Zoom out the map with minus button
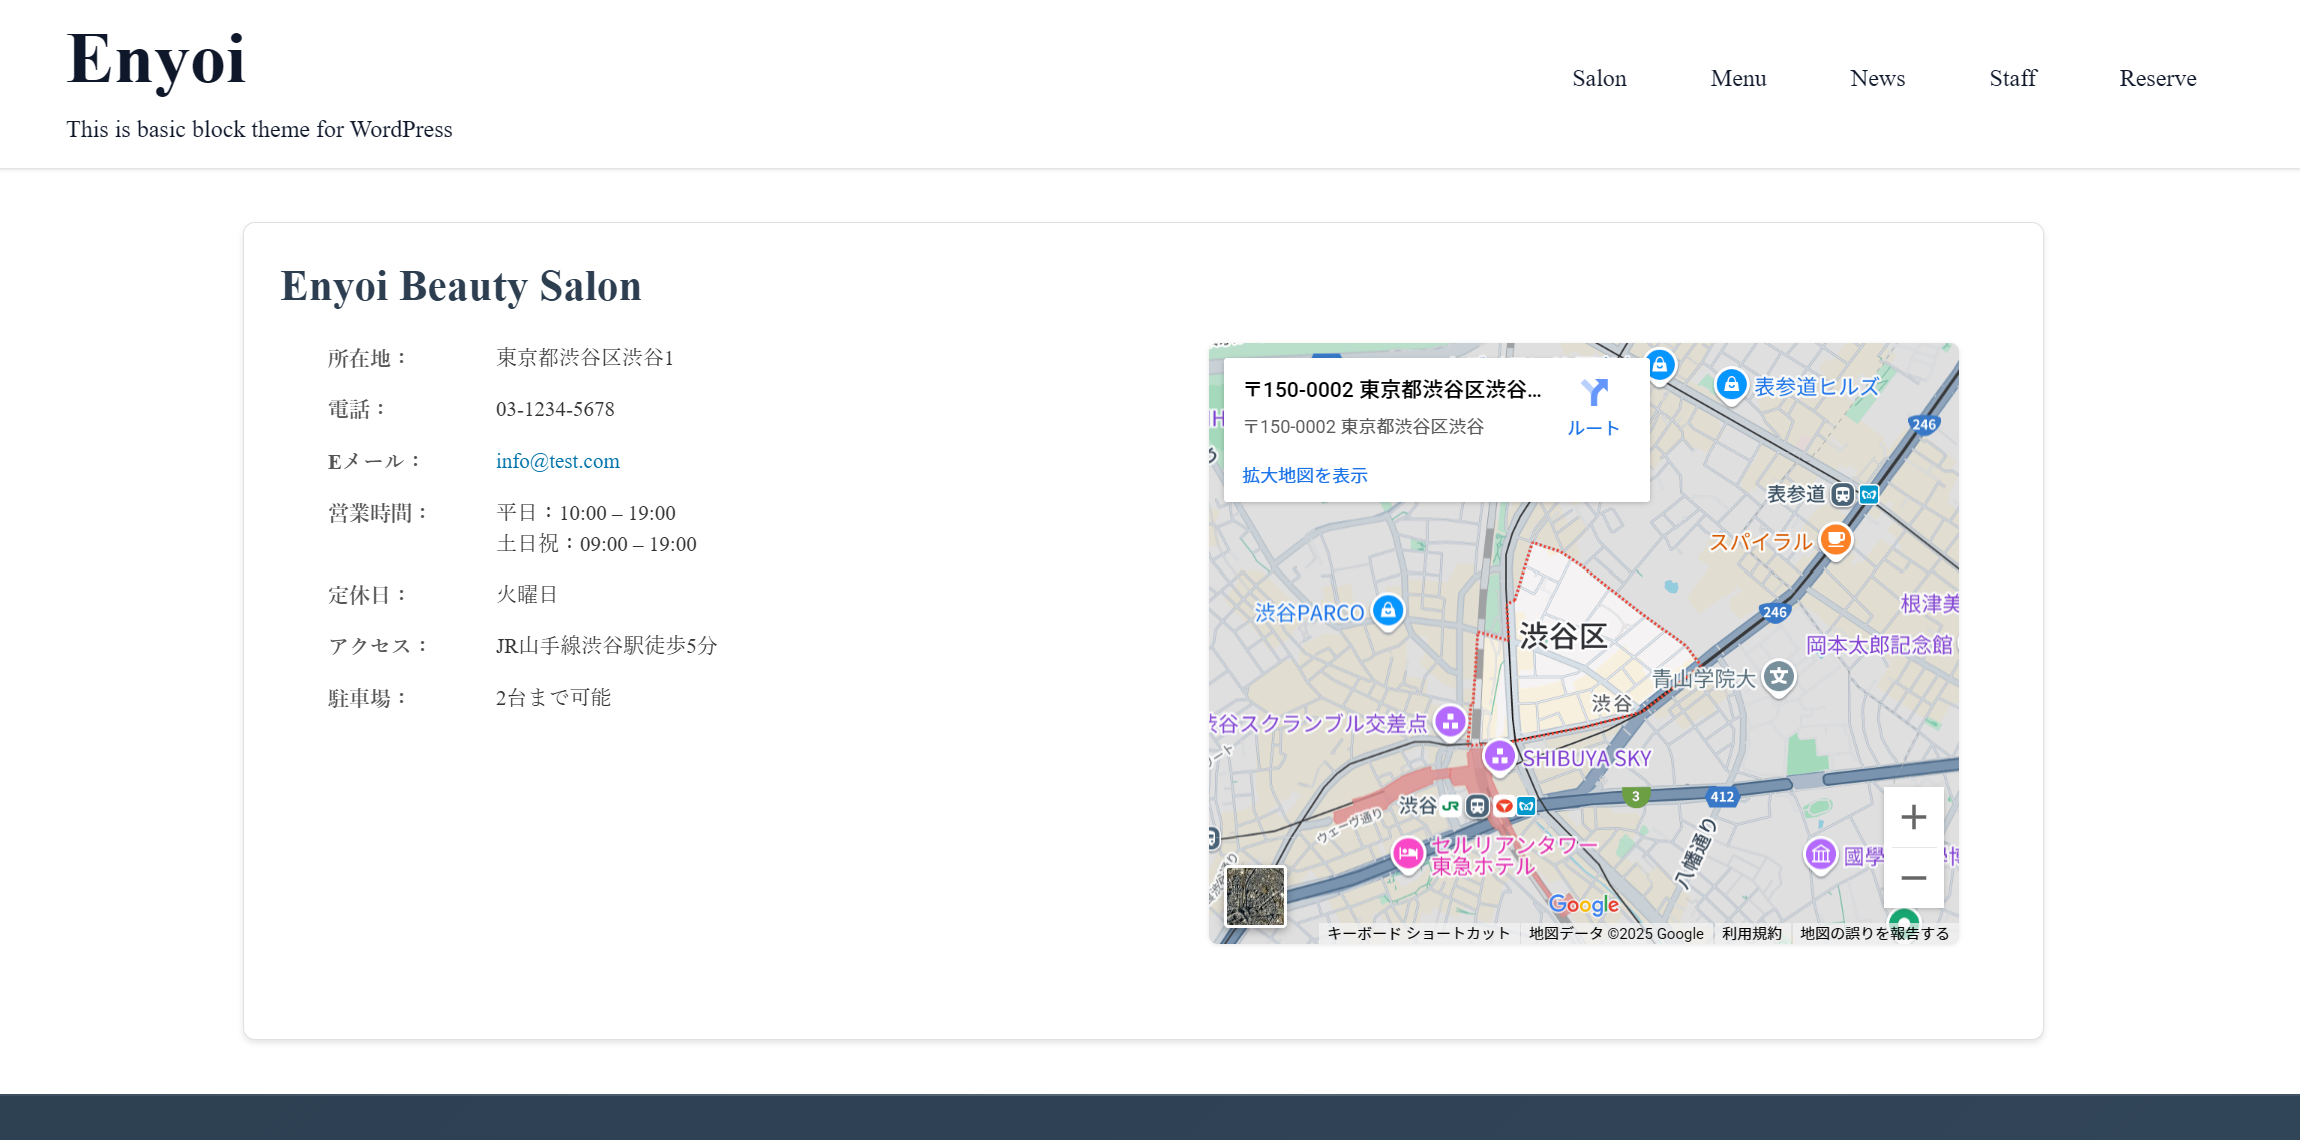Screen dimensions: 2300x1140 (x=1913, y=878)
